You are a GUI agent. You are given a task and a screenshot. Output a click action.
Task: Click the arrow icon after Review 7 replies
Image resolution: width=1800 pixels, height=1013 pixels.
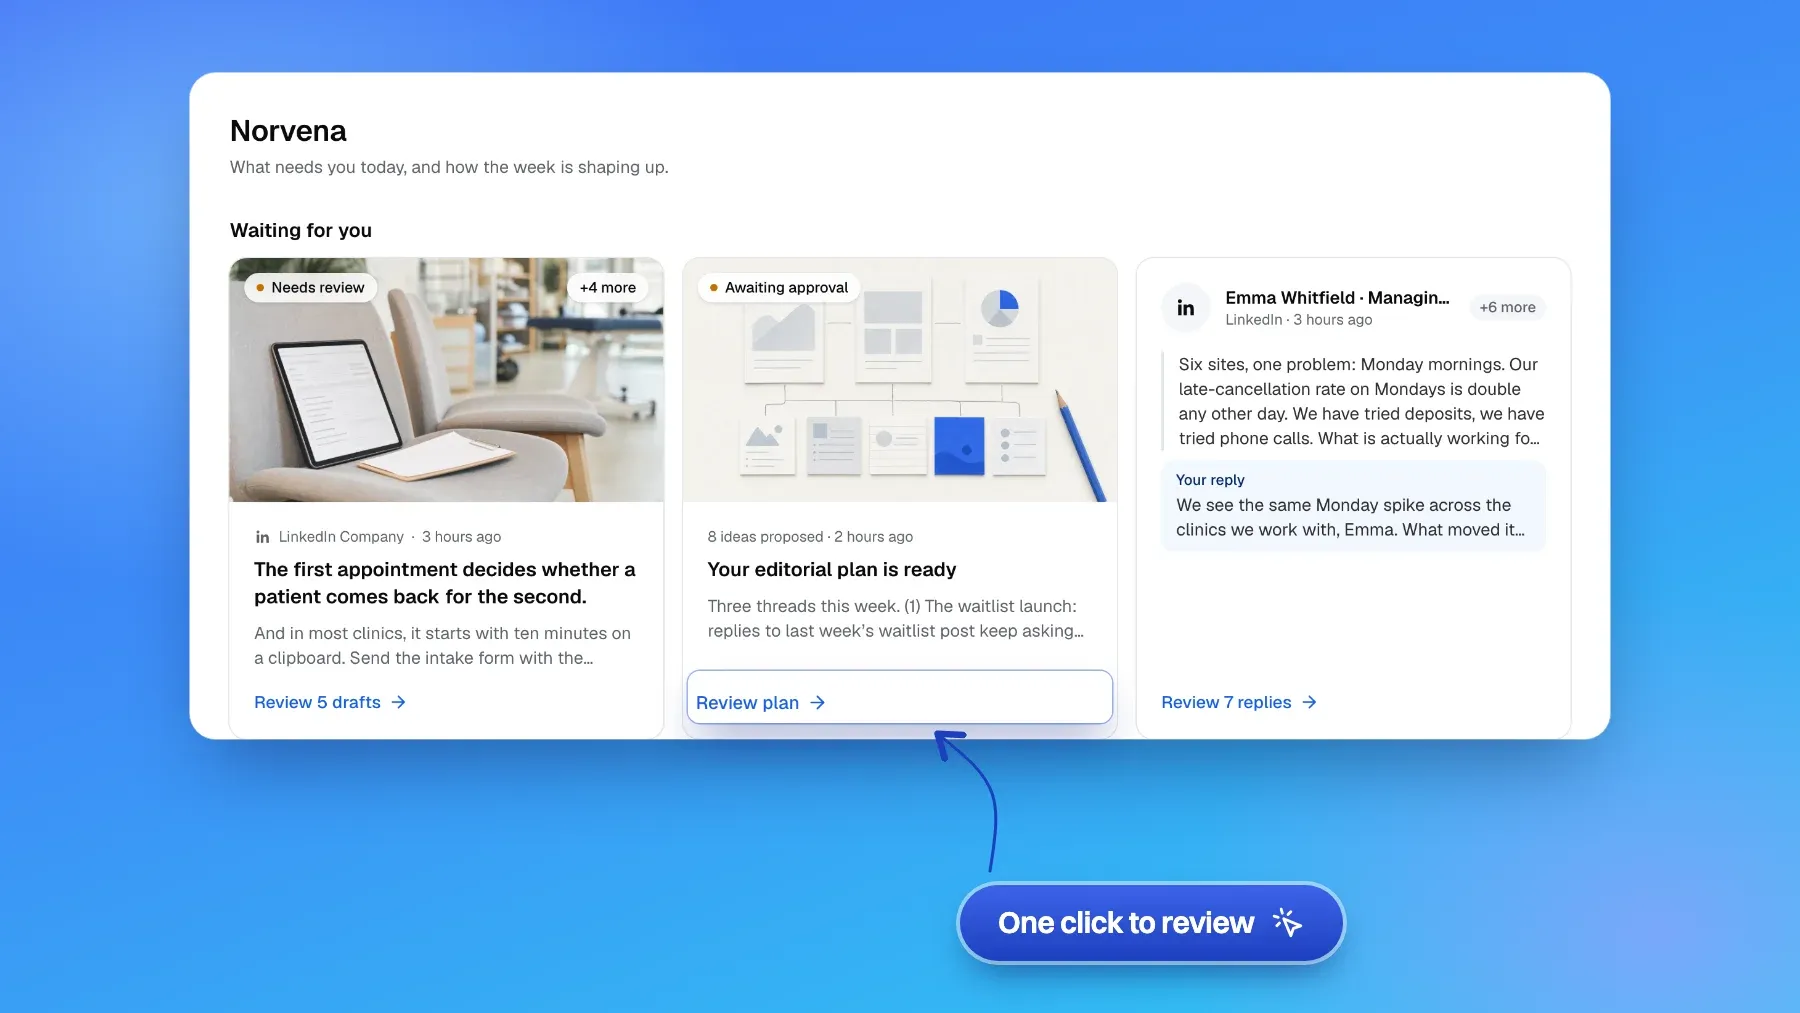[1309, 702]
